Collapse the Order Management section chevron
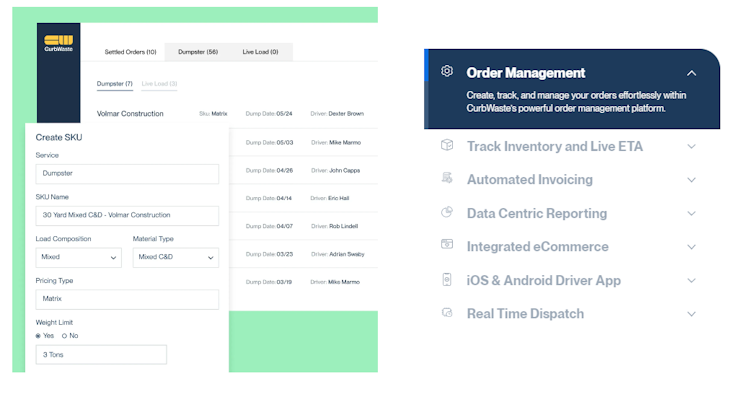This screenshot has height=415, width=750. [691, 73]
